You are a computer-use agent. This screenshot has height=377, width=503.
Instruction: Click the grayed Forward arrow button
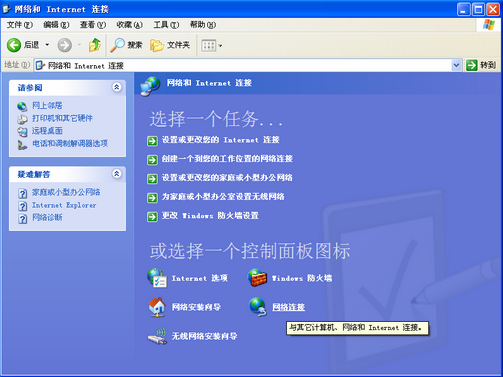[65, 45]
